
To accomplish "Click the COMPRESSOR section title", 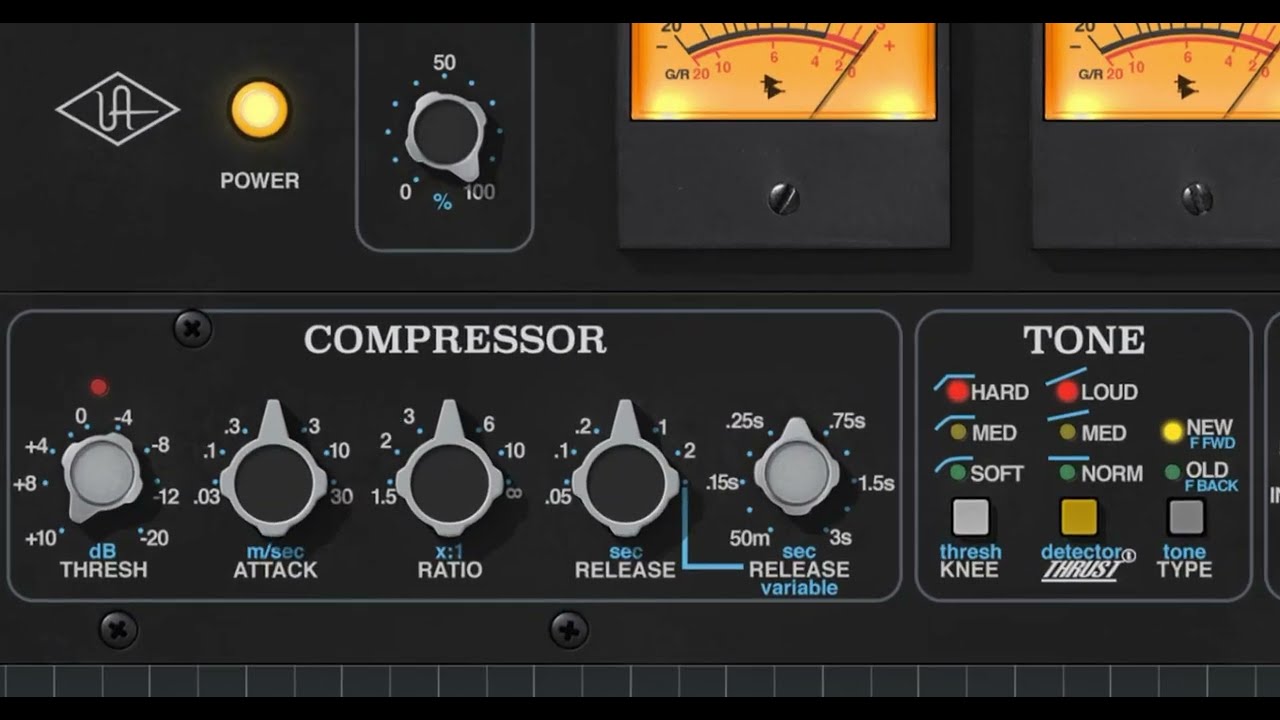I will tap(455, 340).
